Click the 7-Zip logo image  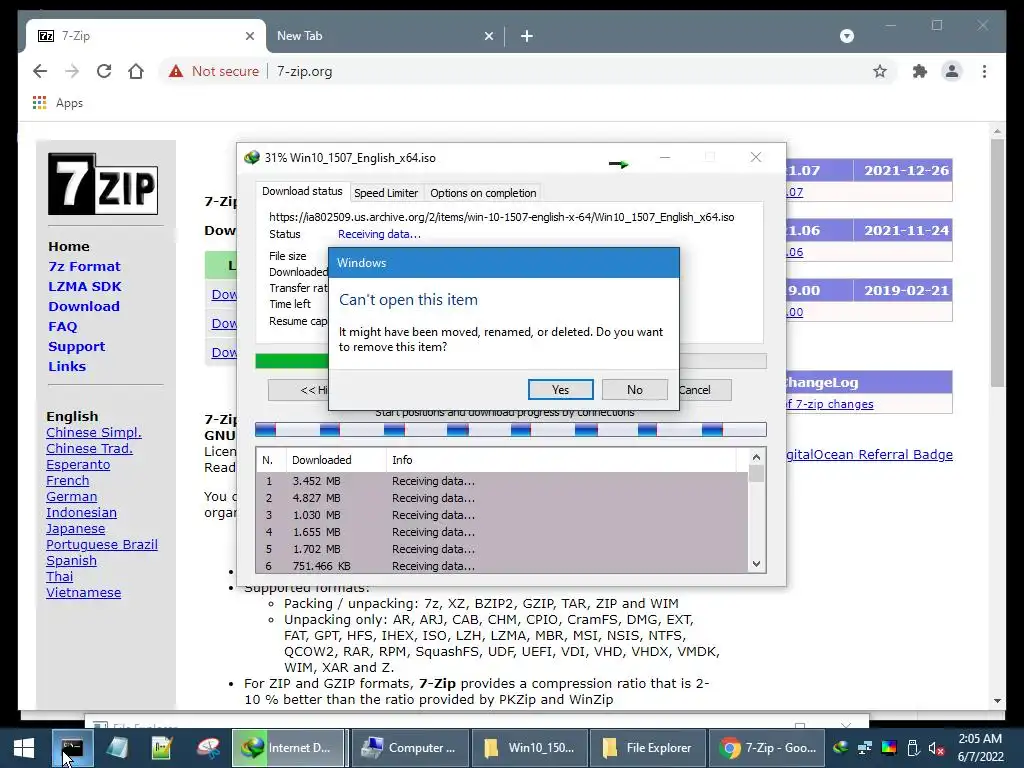[x=103, y=184]
